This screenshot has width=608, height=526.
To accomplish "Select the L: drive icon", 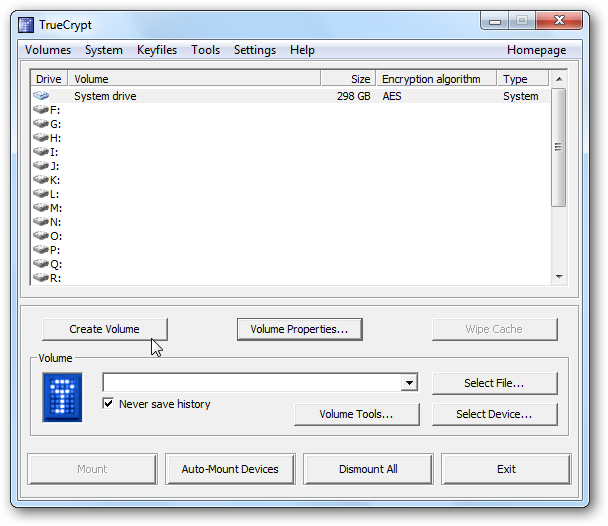I will 41,193.
